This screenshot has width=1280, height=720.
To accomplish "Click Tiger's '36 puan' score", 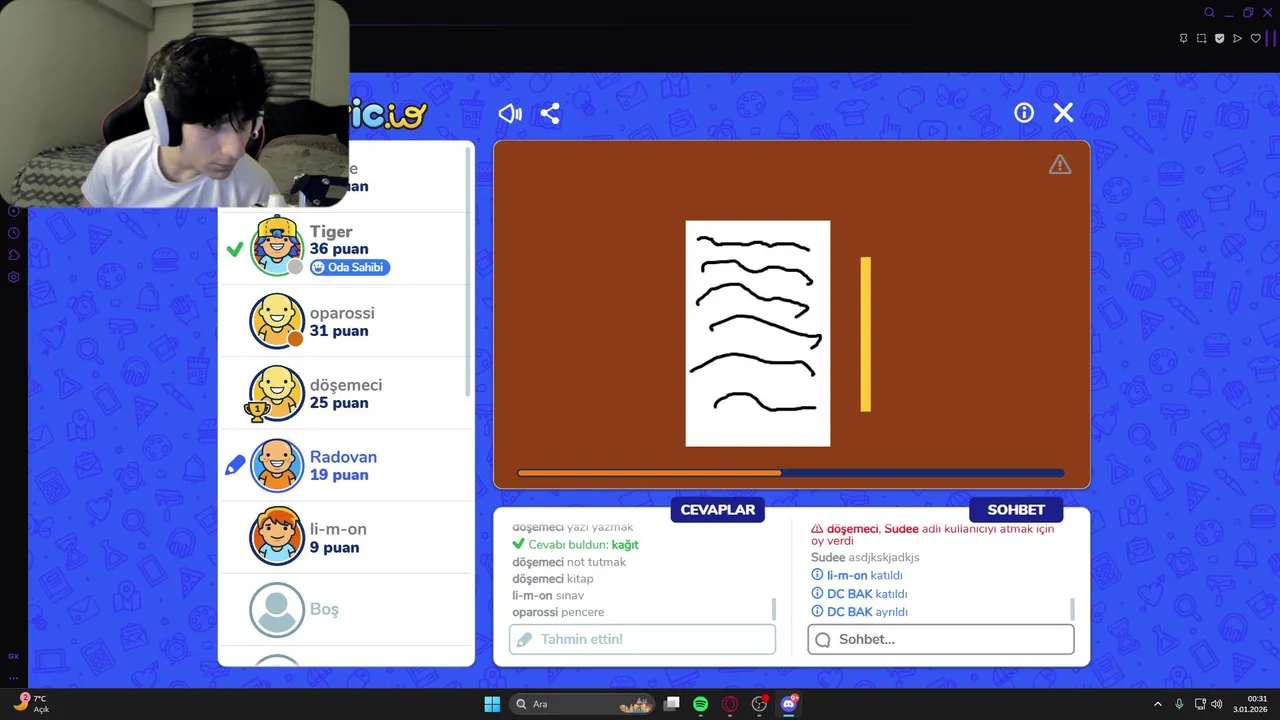I will (x=339, y=249).
